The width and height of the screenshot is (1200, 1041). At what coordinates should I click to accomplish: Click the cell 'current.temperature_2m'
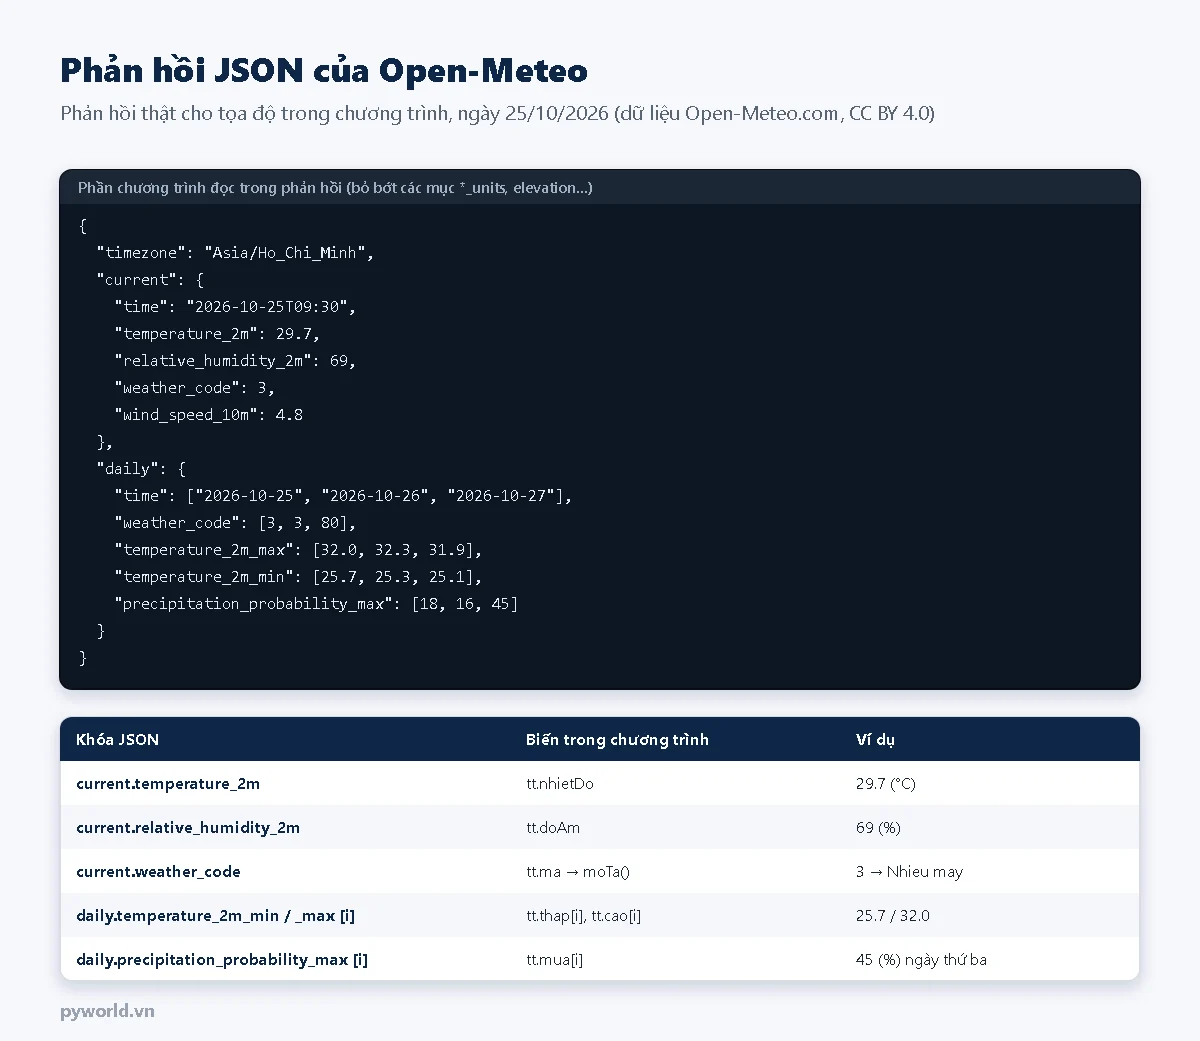pyautogui.click(x=168, y=784)
